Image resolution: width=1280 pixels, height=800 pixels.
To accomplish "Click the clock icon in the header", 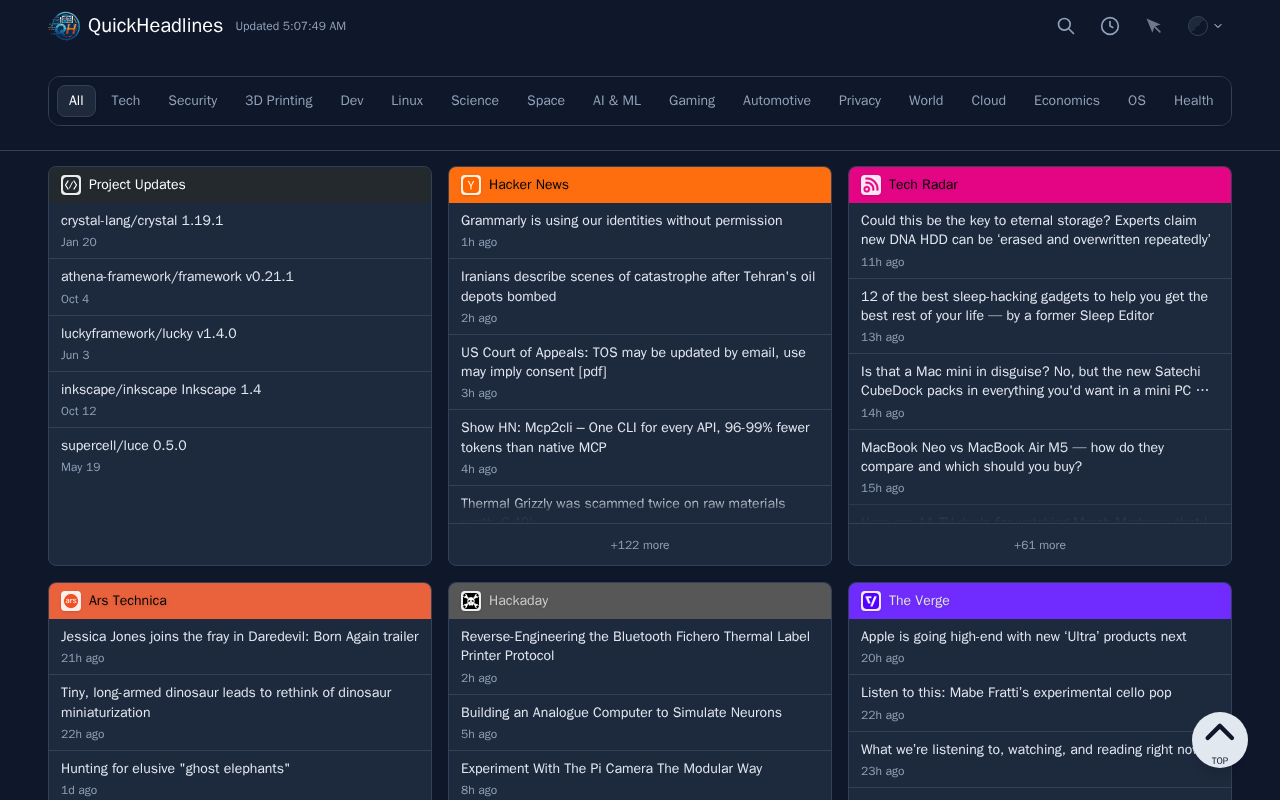I will pos(1110,26).
